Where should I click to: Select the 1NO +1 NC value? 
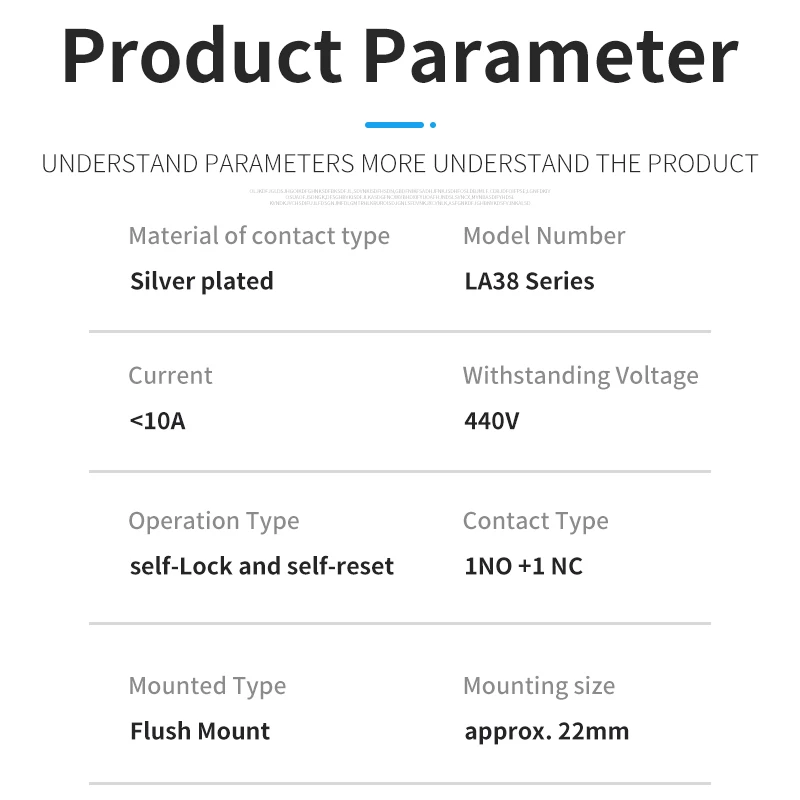point(523,566)
